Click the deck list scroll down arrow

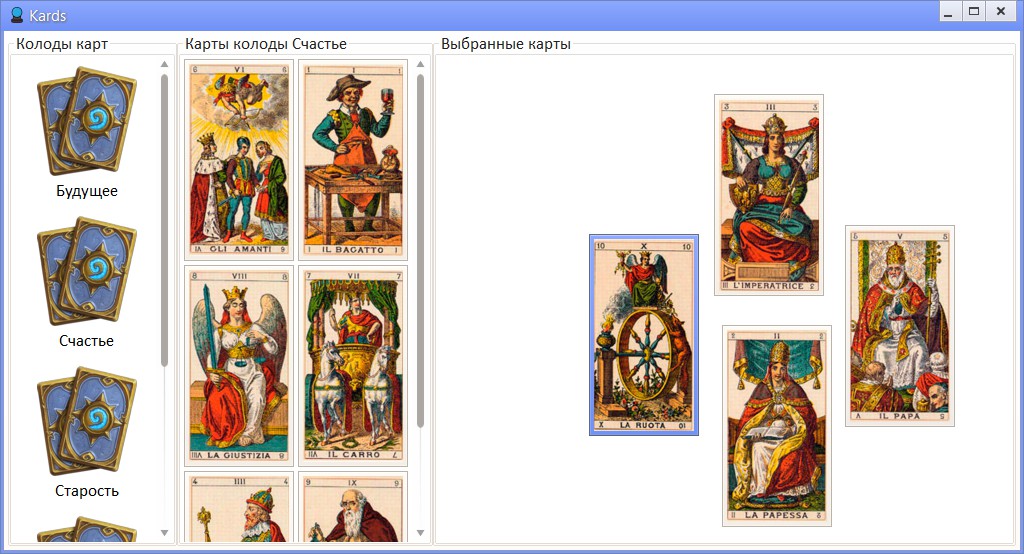click(x=165, y=533)
